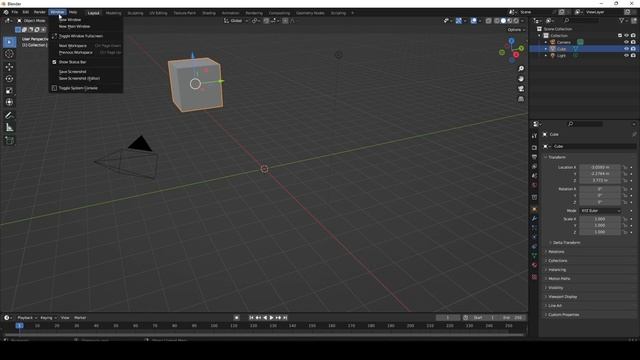Open the timeline Marker menu

[80, 318]
